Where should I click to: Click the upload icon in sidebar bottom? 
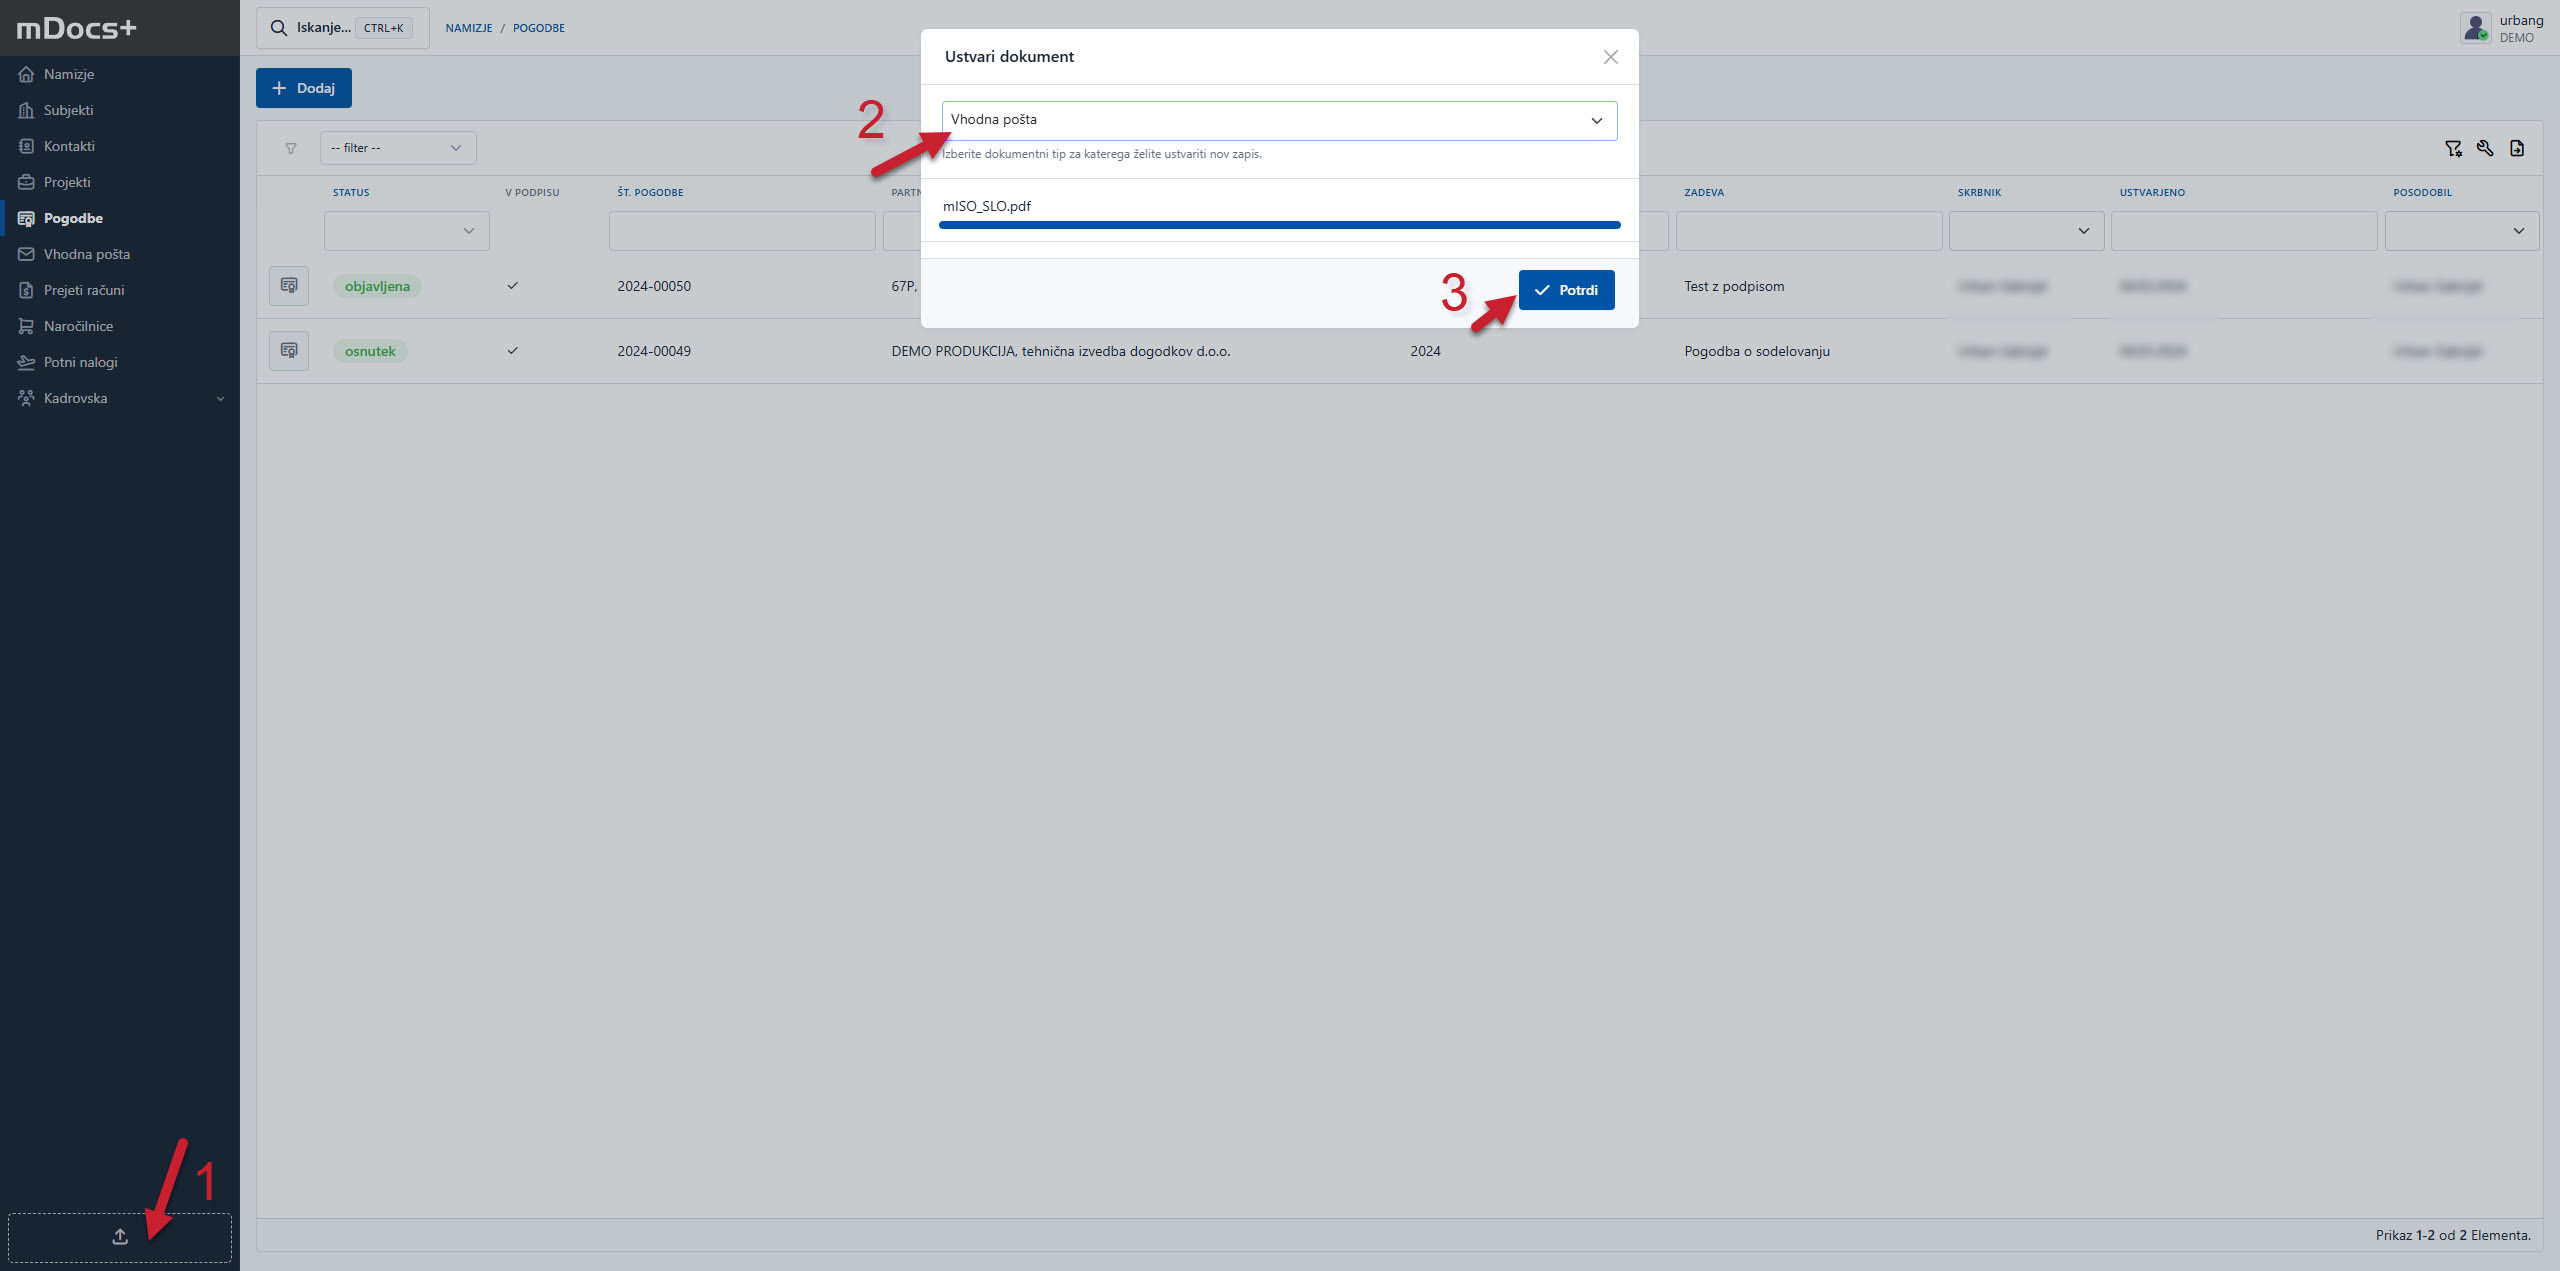pyautogui.click(x=120, y=1237)
